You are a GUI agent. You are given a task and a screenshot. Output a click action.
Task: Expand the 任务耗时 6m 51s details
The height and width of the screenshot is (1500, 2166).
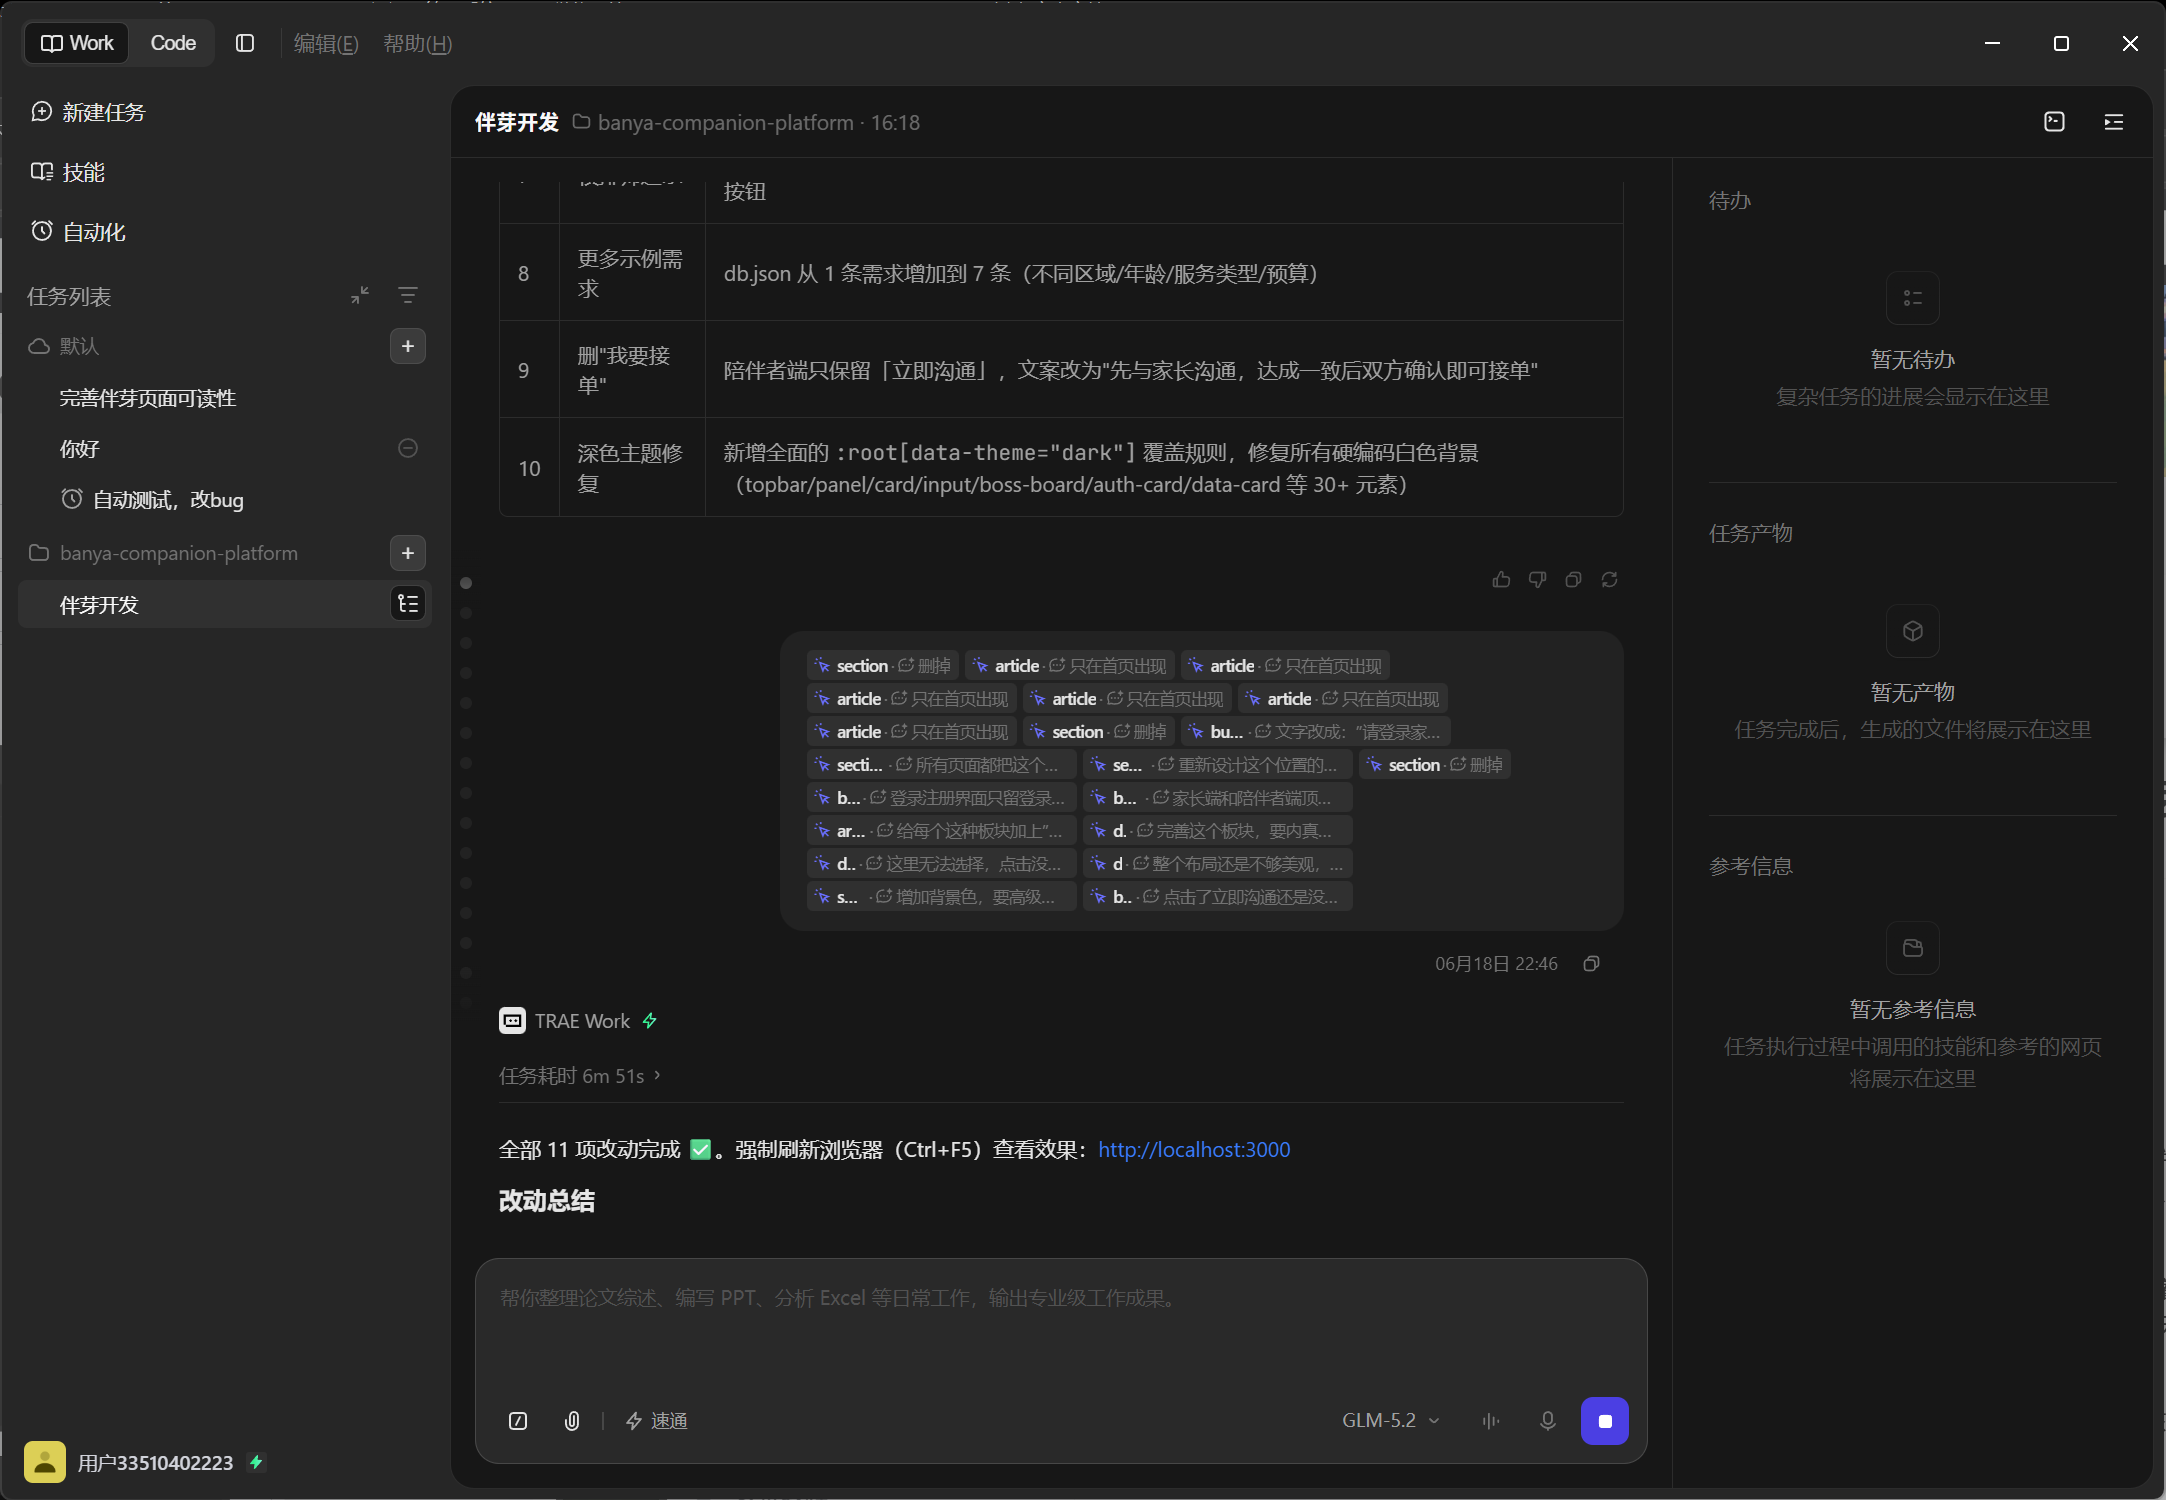(580, 1076)
